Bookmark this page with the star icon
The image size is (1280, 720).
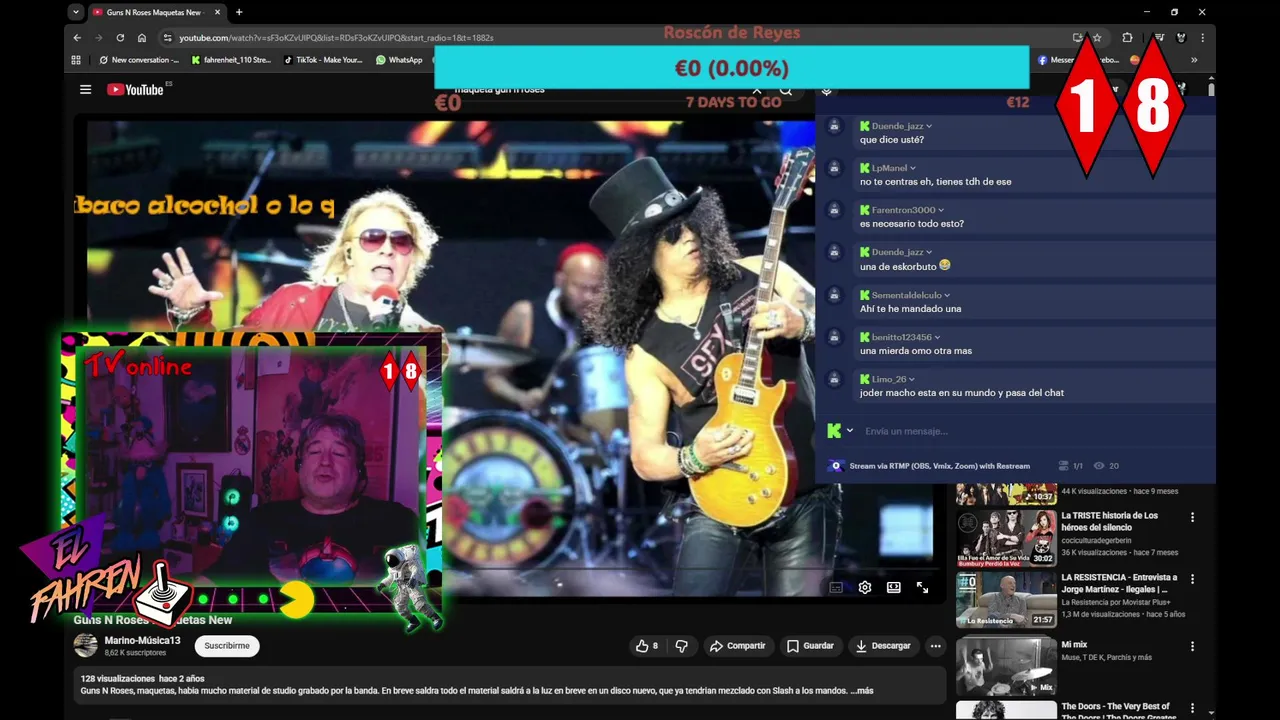1097,38
